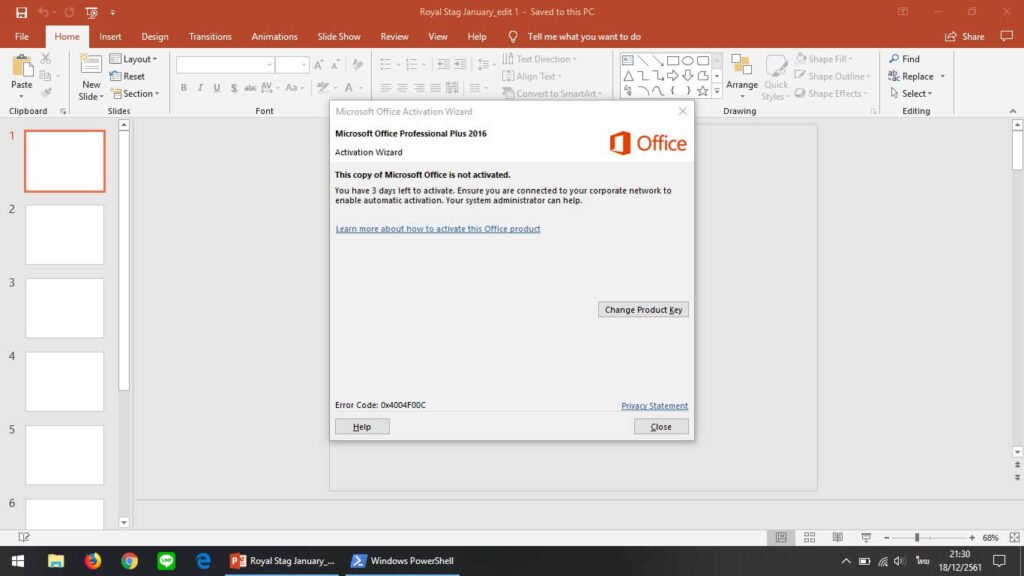This screenshot has height=576, width=1024.
Task: Click the Close button in Activation Wizard
Action: coord(661,426)
